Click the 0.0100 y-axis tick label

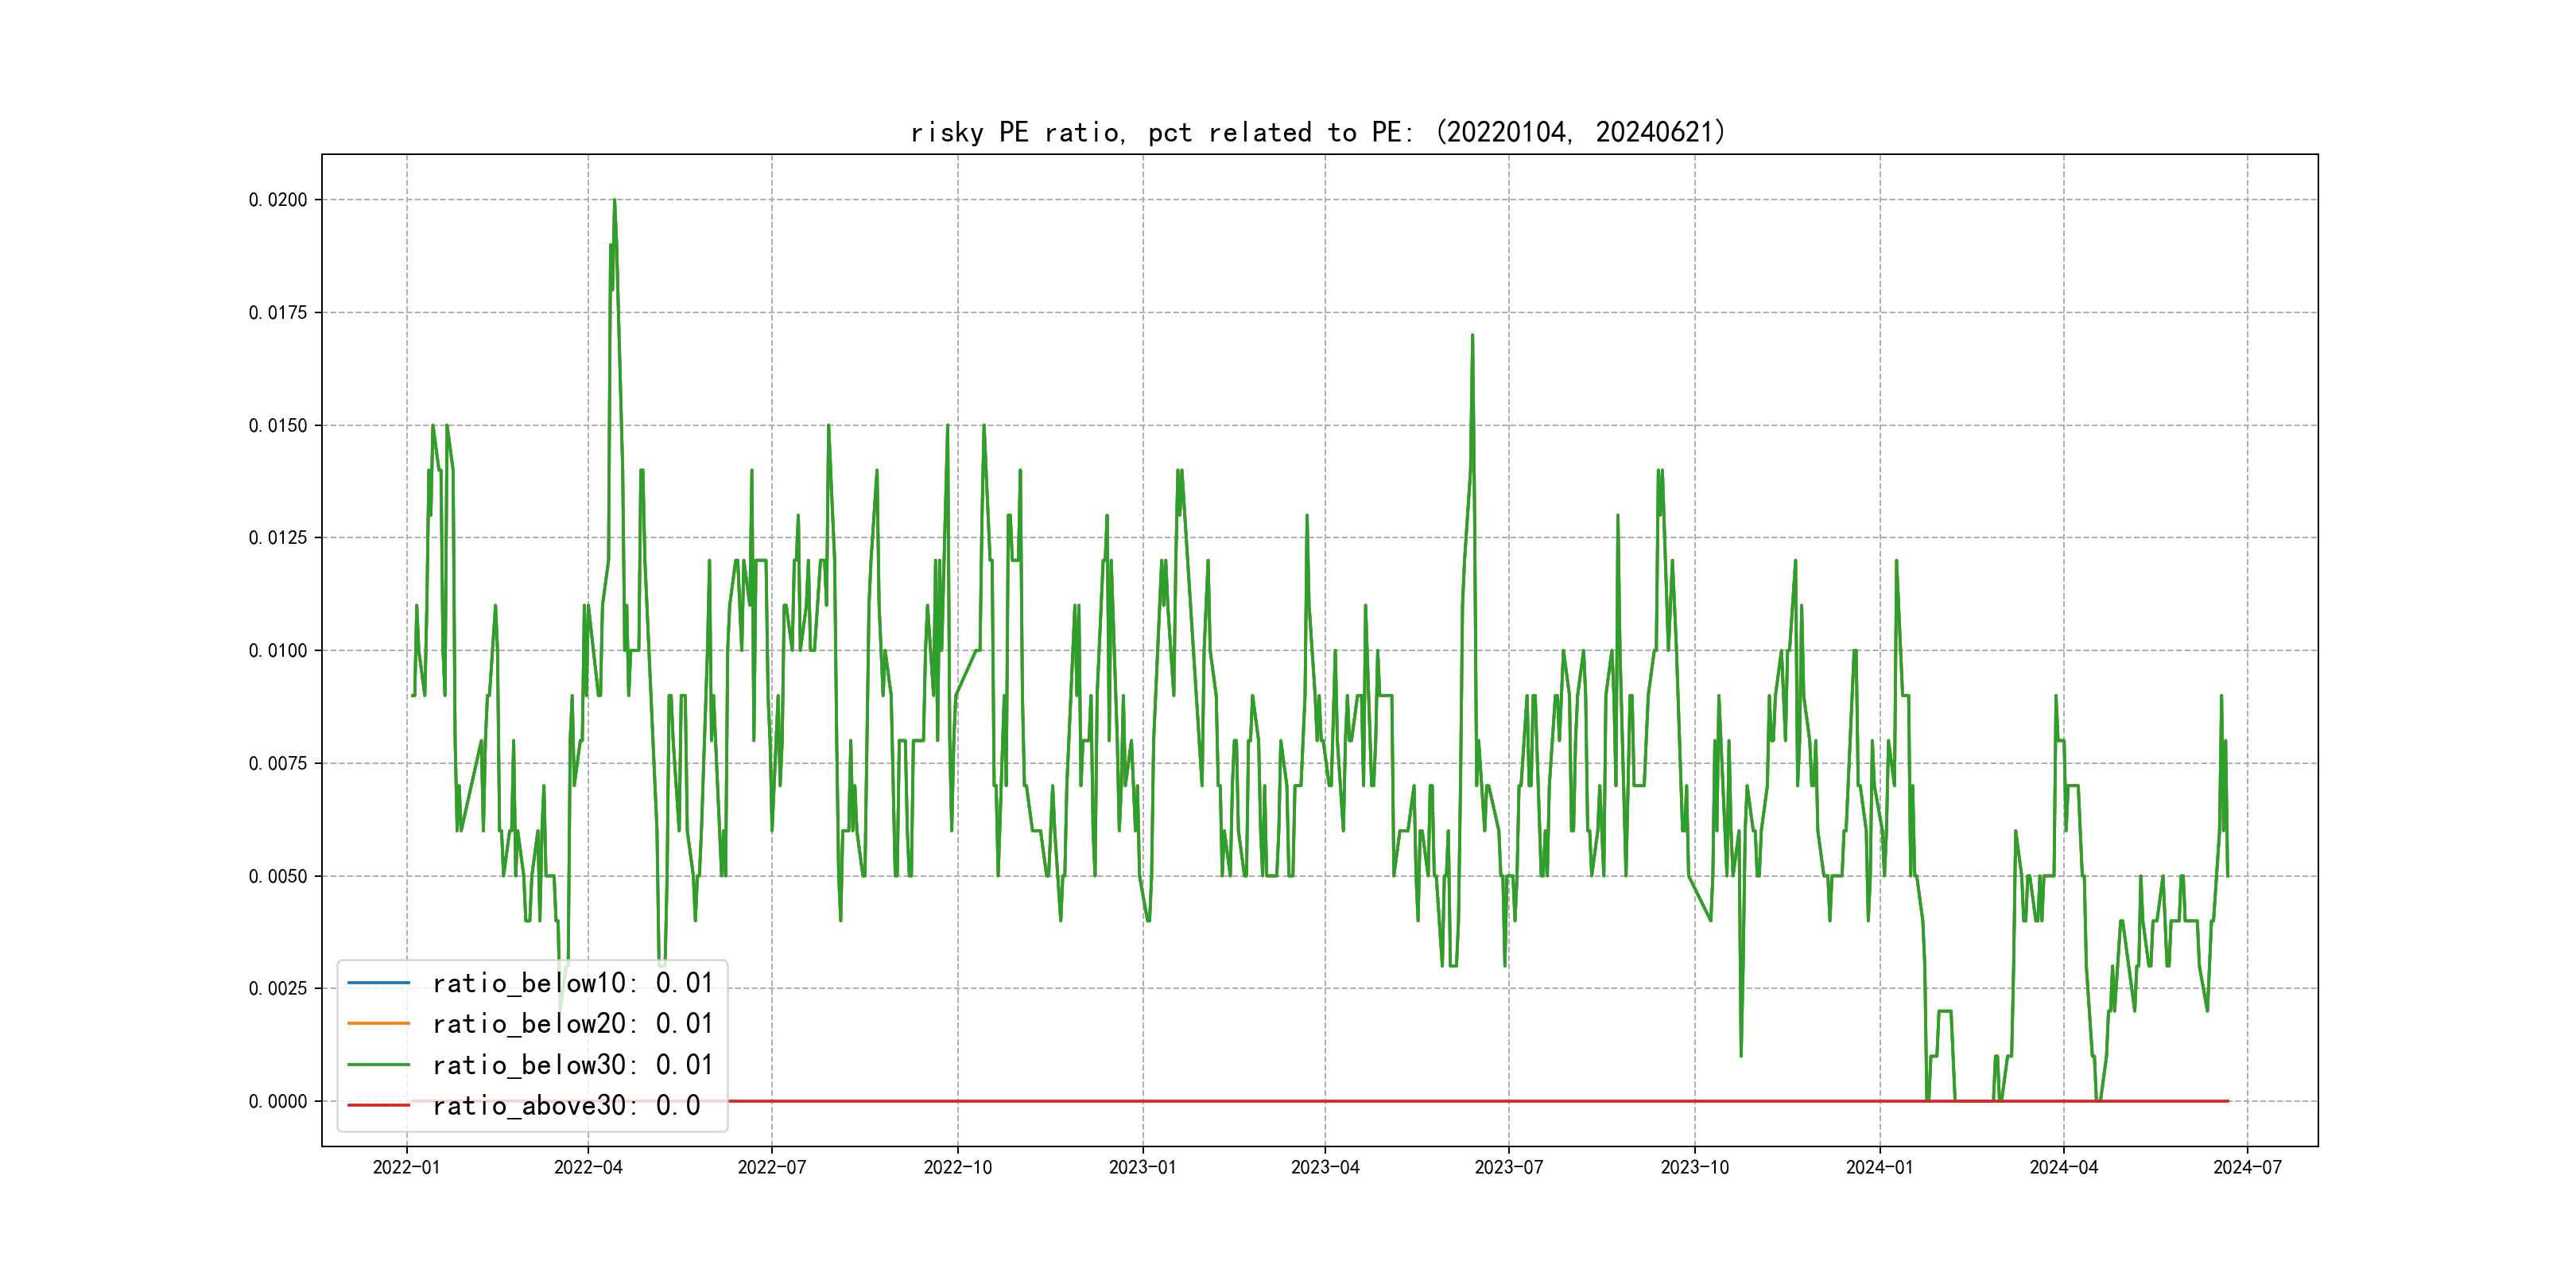(278, 651)
